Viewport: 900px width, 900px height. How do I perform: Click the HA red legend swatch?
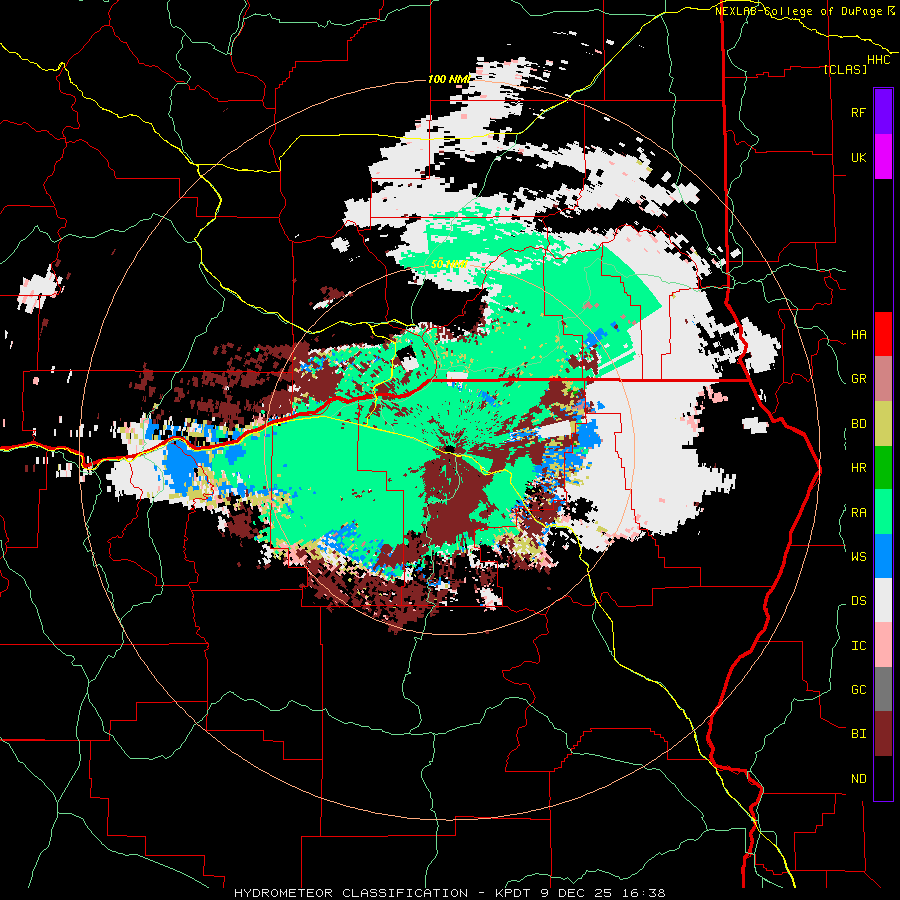(883, 334)
